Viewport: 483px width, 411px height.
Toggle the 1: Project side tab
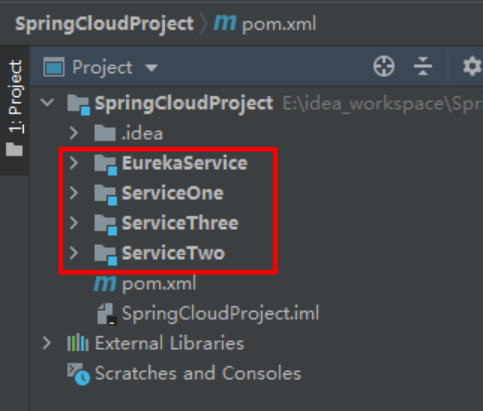point(15,109)
